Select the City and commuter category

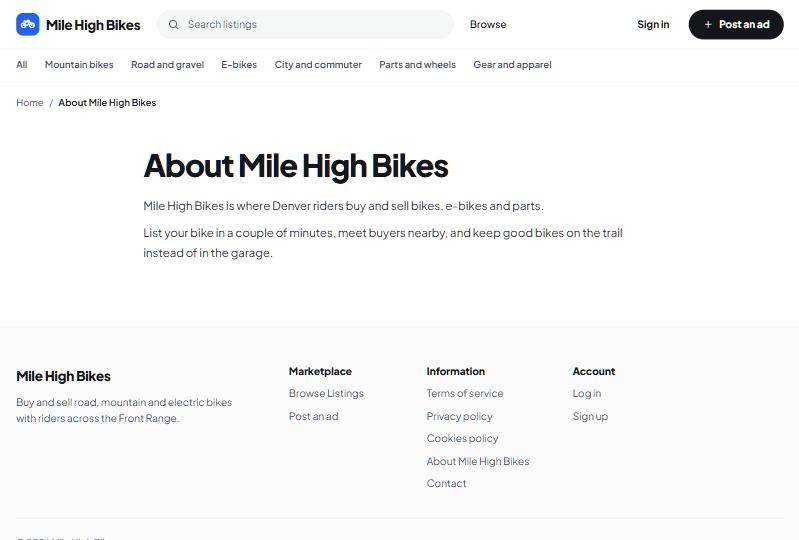coord(318,65)
